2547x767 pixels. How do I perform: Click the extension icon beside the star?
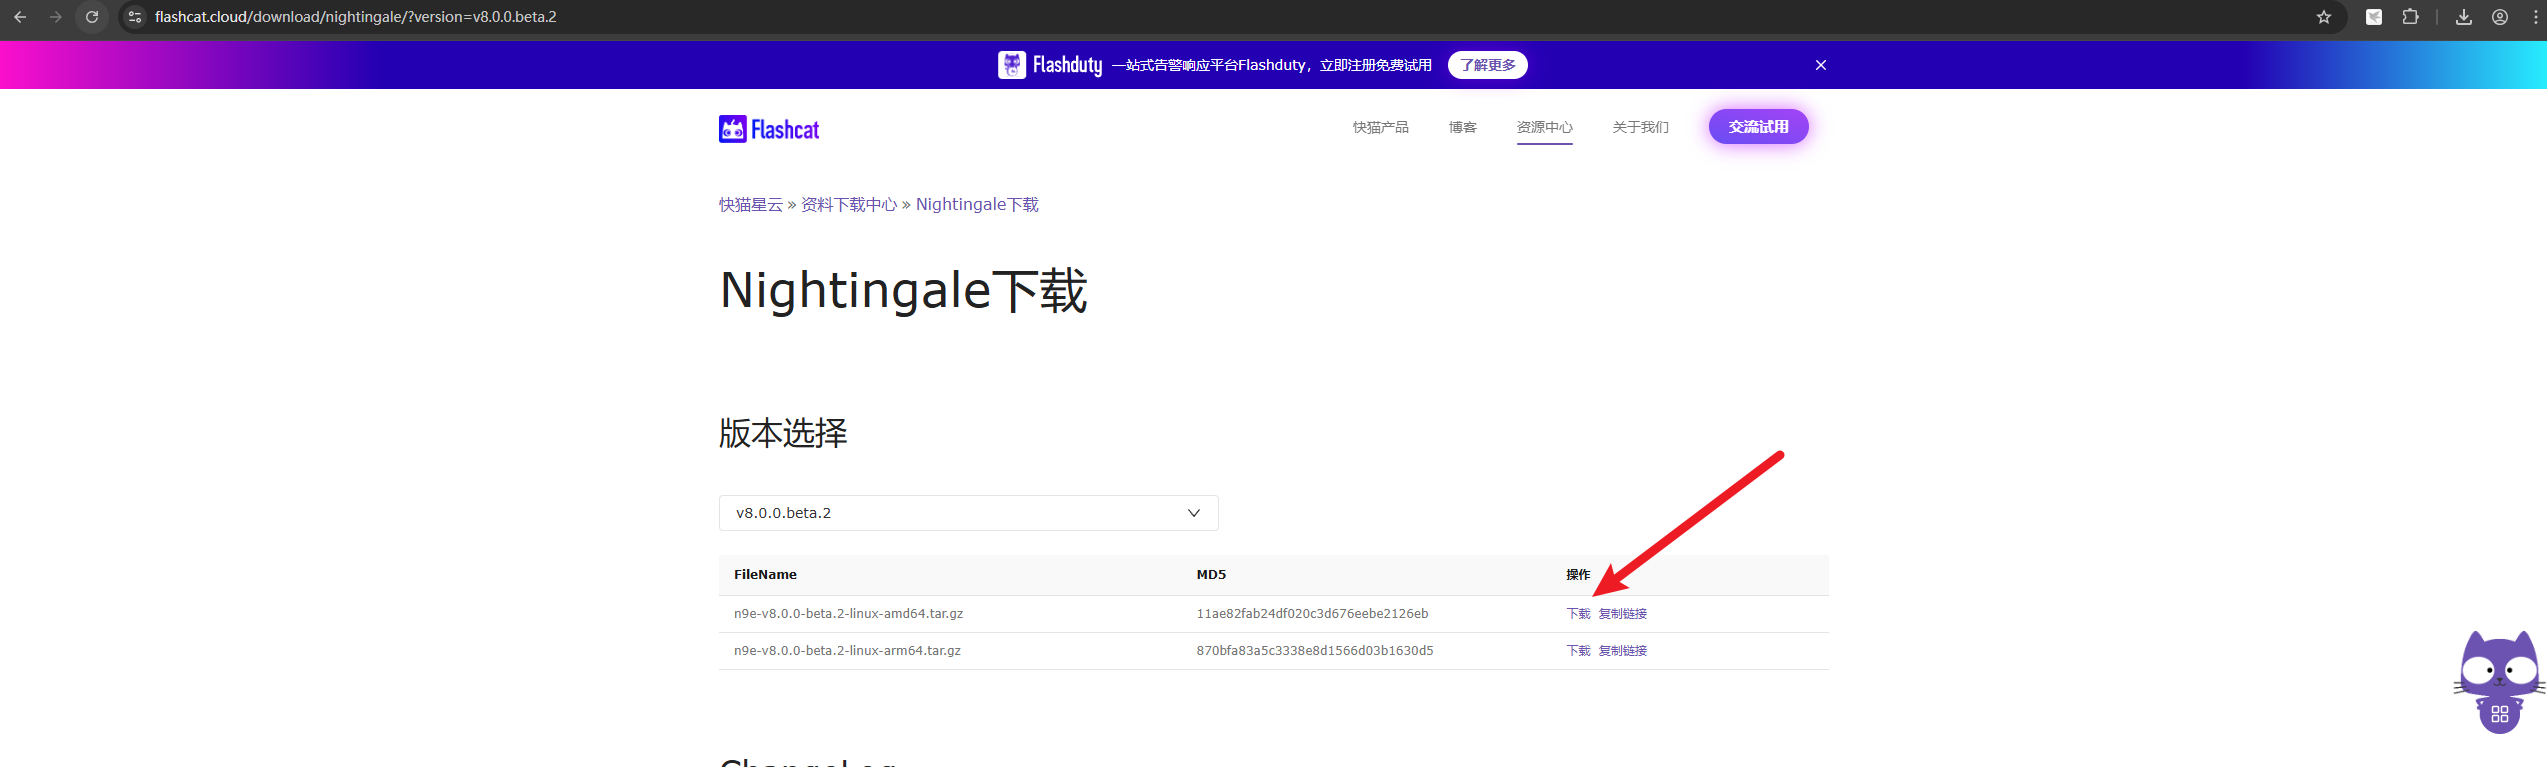[x=2374, y=17]
